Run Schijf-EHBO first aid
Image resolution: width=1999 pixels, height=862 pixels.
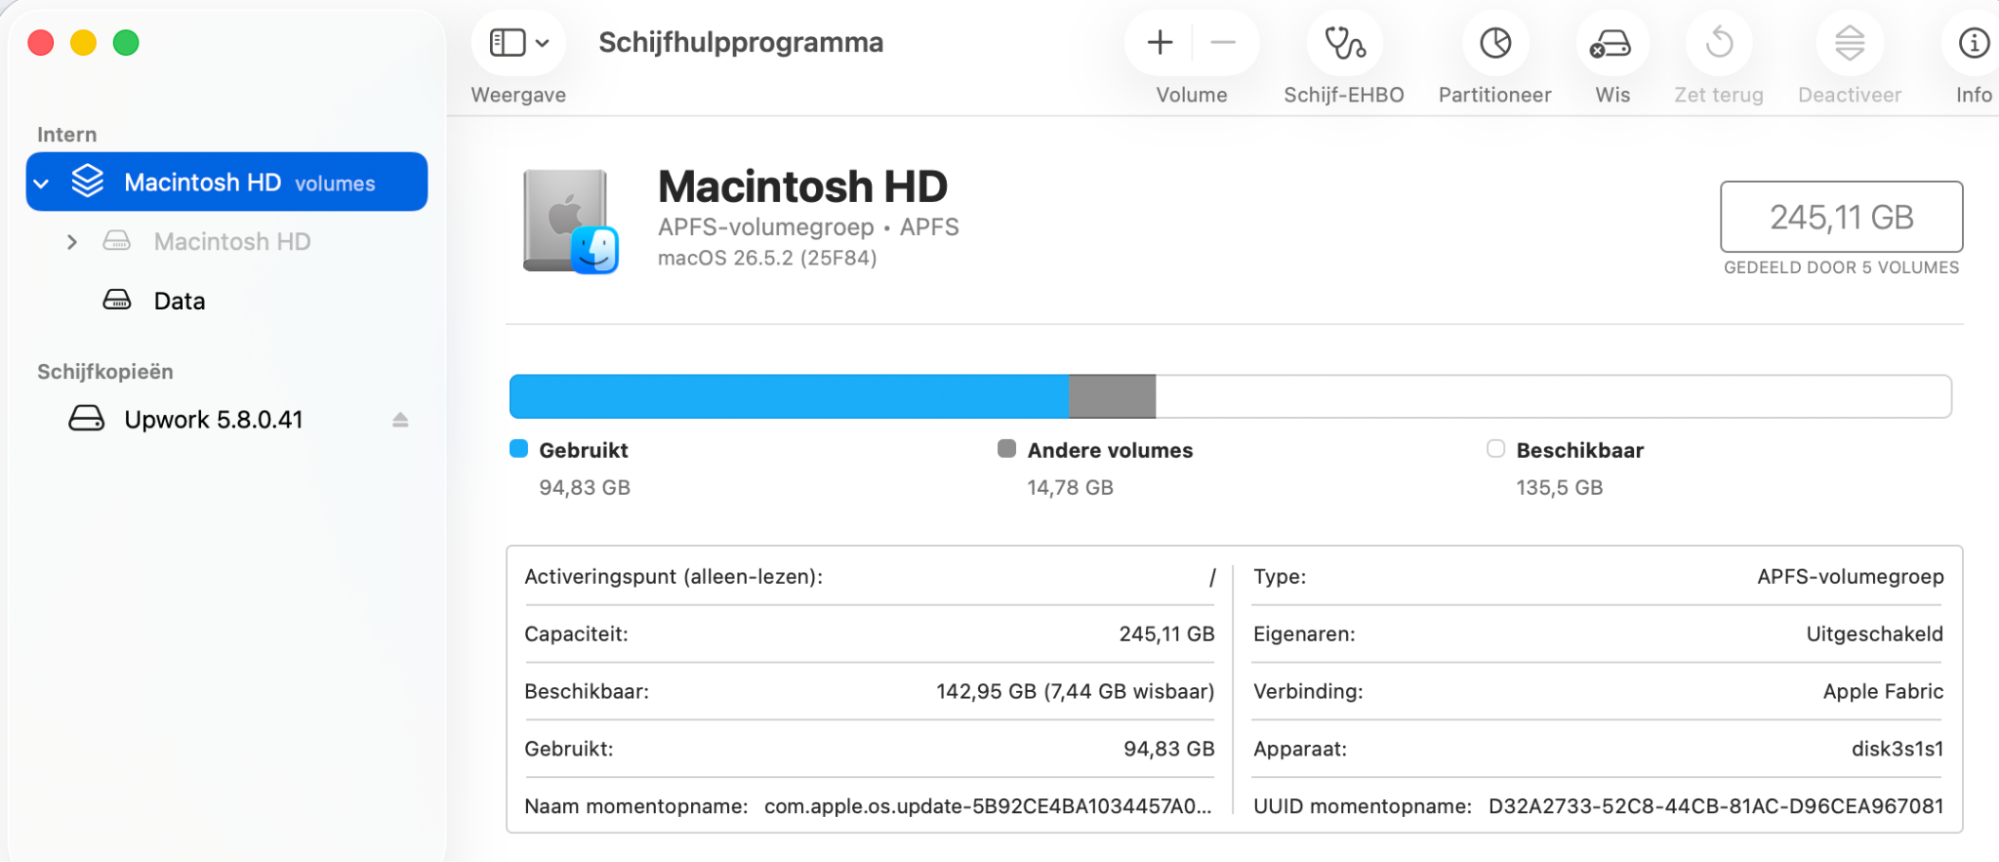click(x=1345, y=43)
